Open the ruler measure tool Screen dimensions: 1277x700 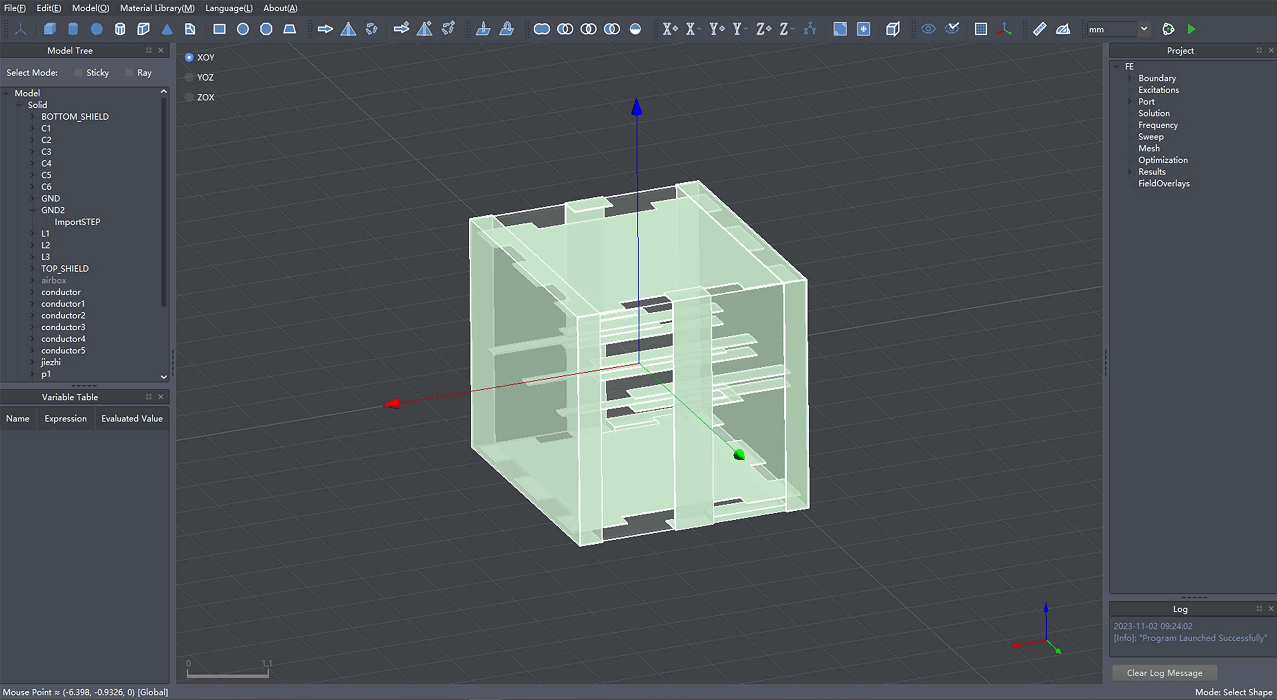(1039, 29)
